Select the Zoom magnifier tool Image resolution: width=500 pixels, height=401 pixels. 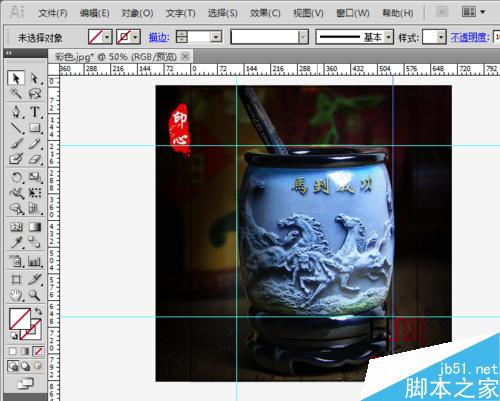[x=35, y=295]
